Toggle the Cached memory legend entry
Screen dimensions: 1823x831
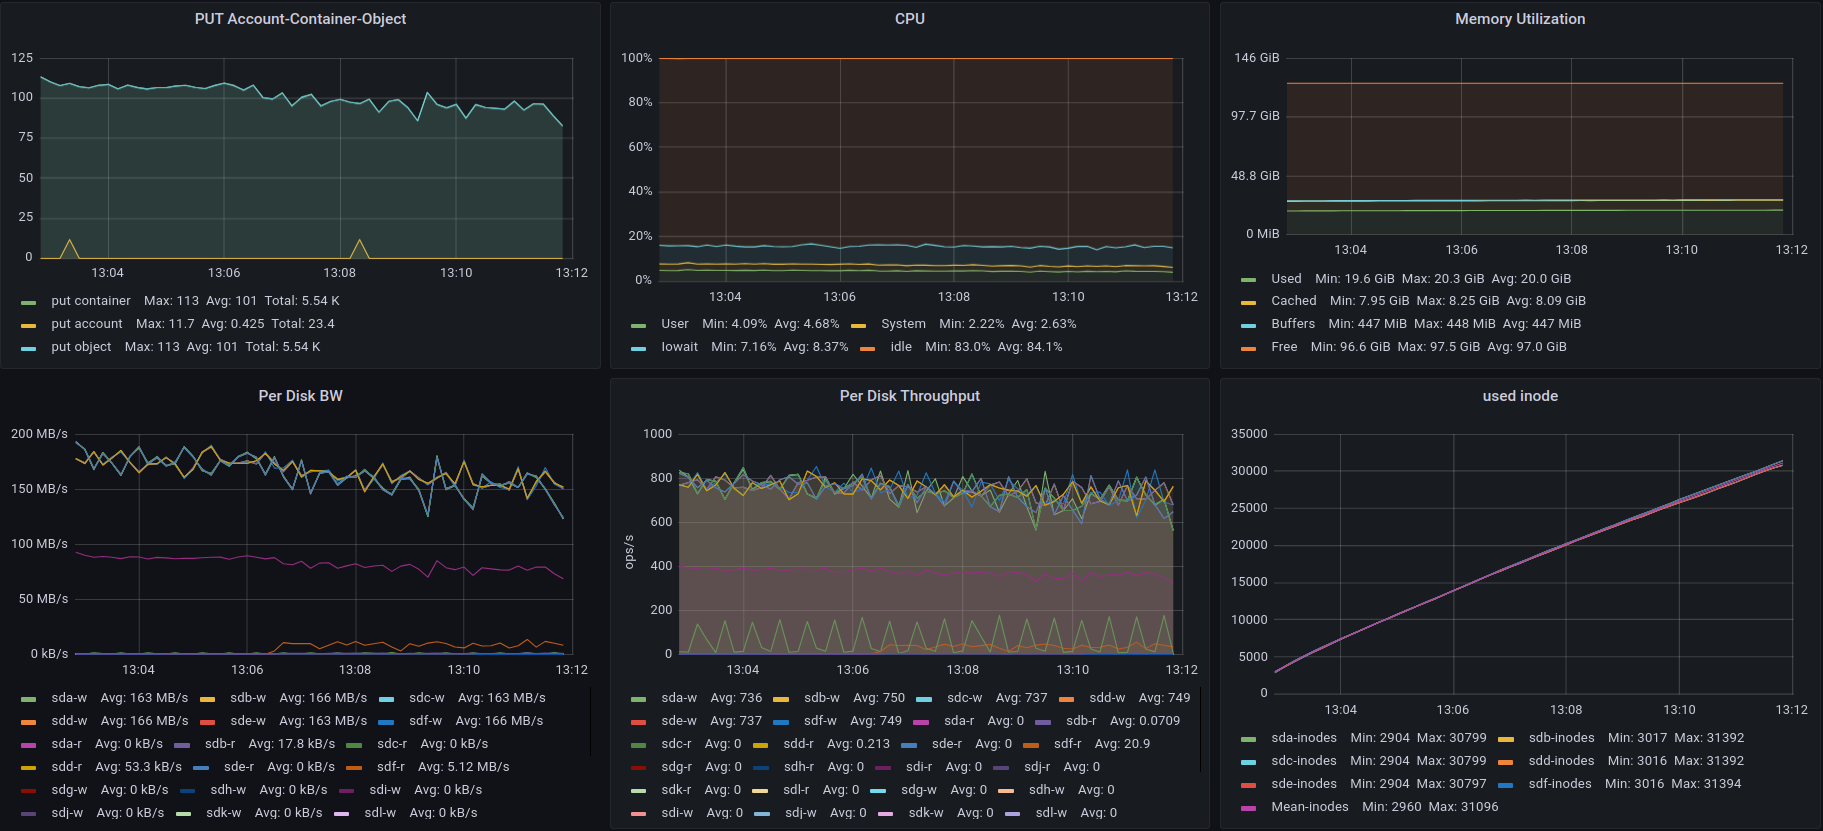click(x=1293, y=301)
